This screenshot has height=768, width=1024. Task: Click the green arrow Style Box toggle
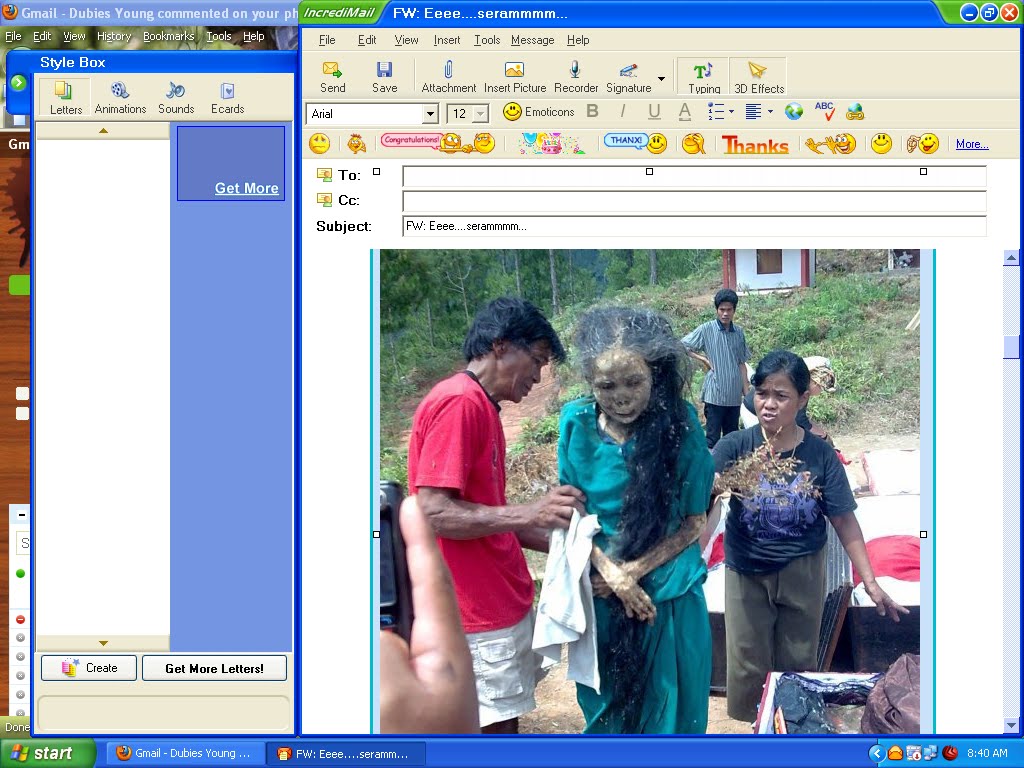tap(18, 82)
